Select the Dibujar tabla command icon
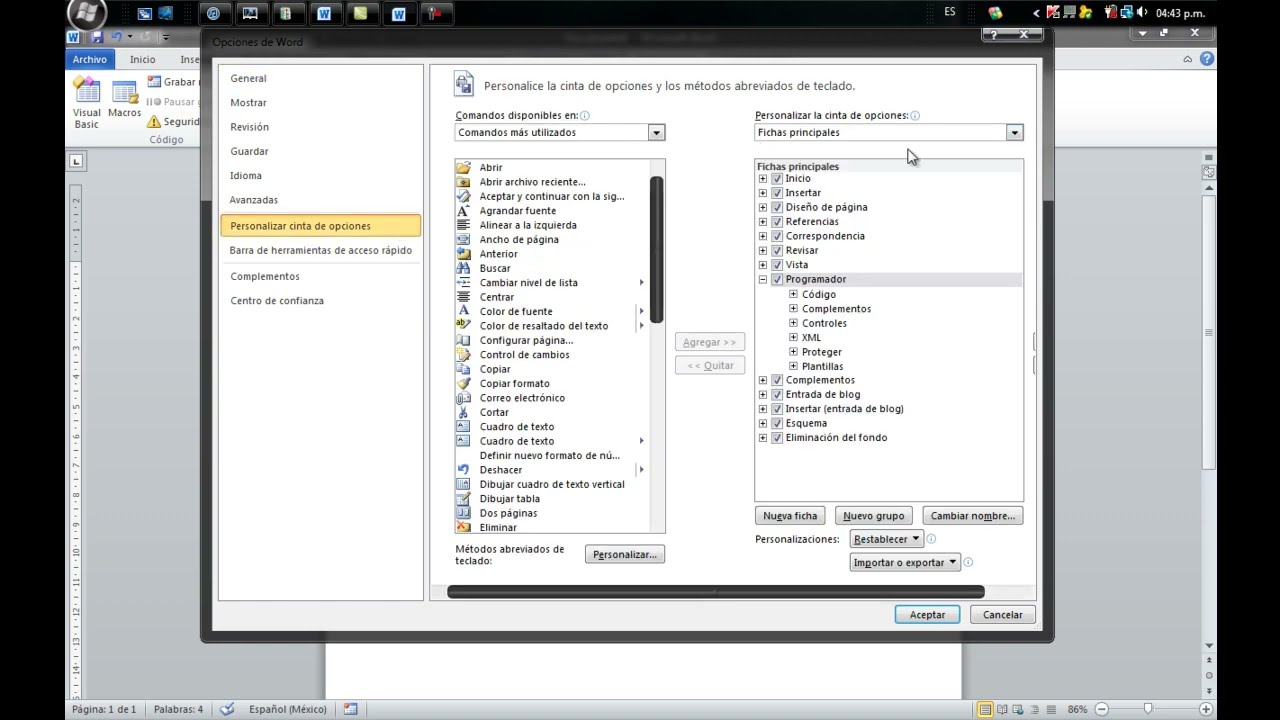This screenshot has width=1280, height=720. pyautogui.click(x=463, y=498)
